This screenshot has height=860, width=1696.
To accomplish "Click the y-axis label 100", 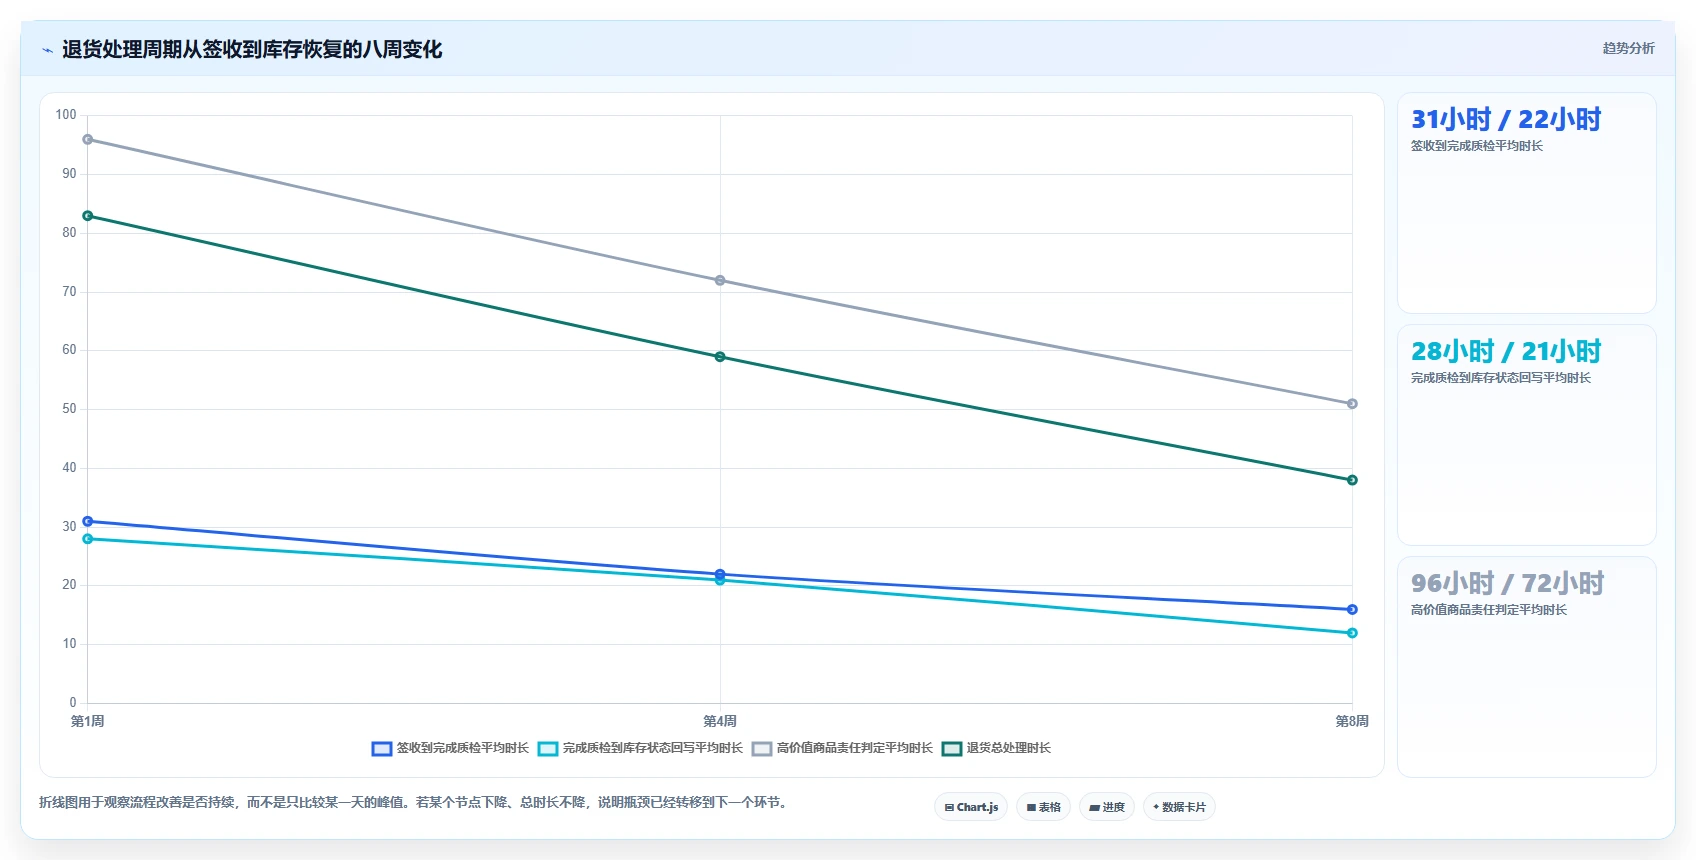I will coord(66,115).
